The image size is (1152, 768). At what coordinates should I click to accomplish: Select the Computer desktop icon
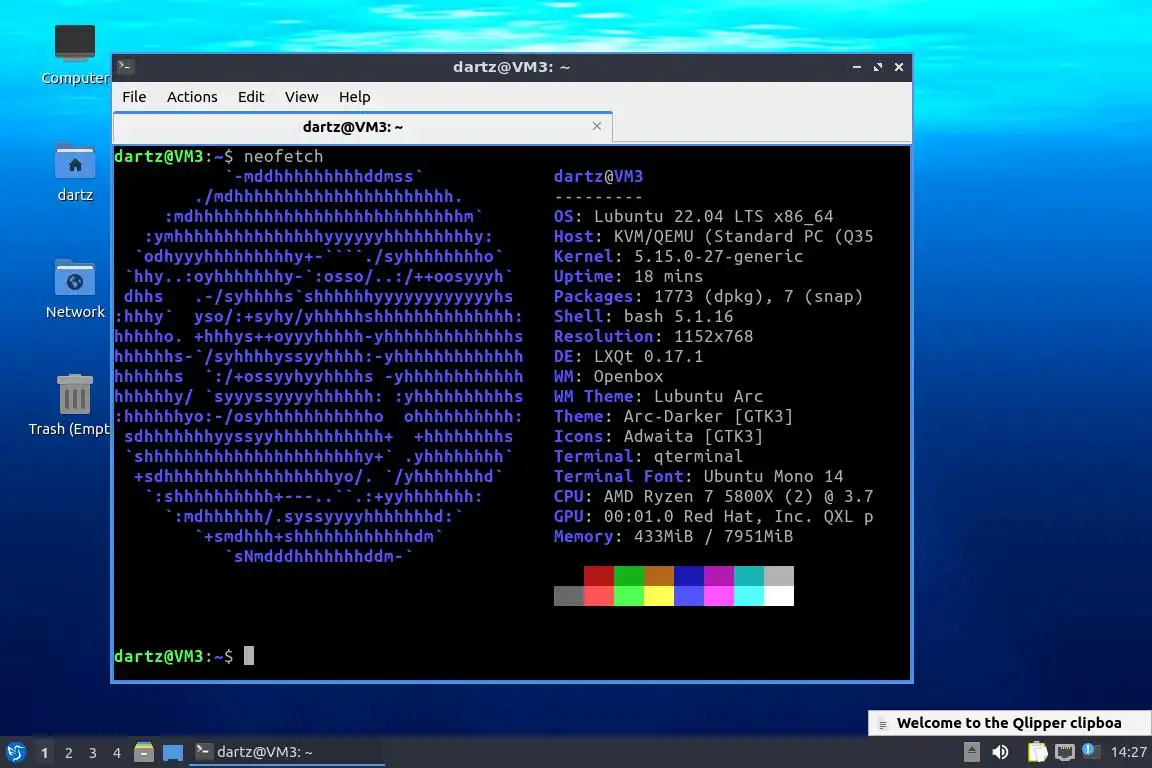(75, 55)
